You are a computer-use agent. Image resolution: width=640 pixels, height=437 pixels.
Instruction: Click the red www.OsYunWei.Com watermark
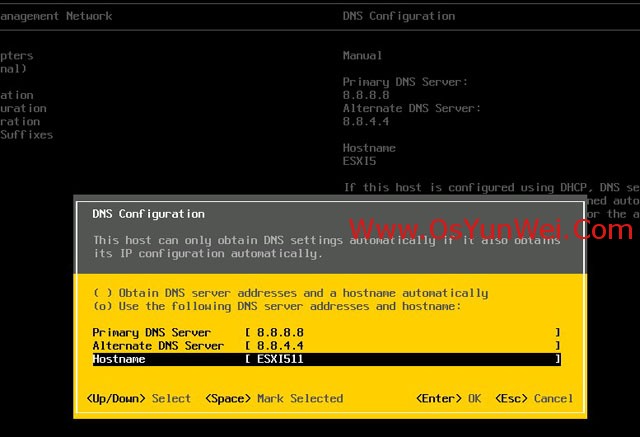point(490,230)
